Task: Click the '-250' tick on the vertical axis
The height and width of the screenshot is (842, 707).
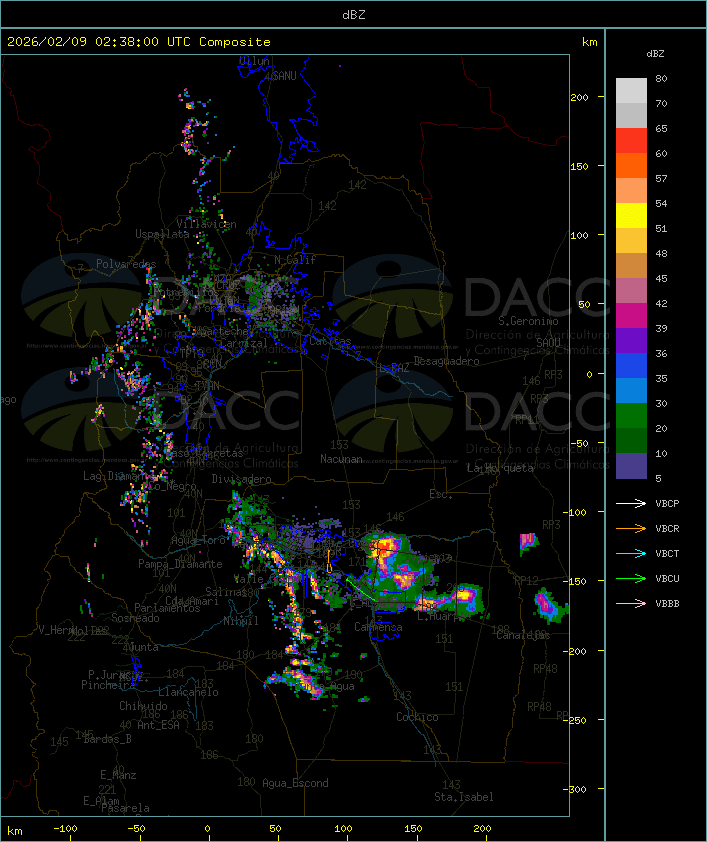Action: tap(574, 720)
